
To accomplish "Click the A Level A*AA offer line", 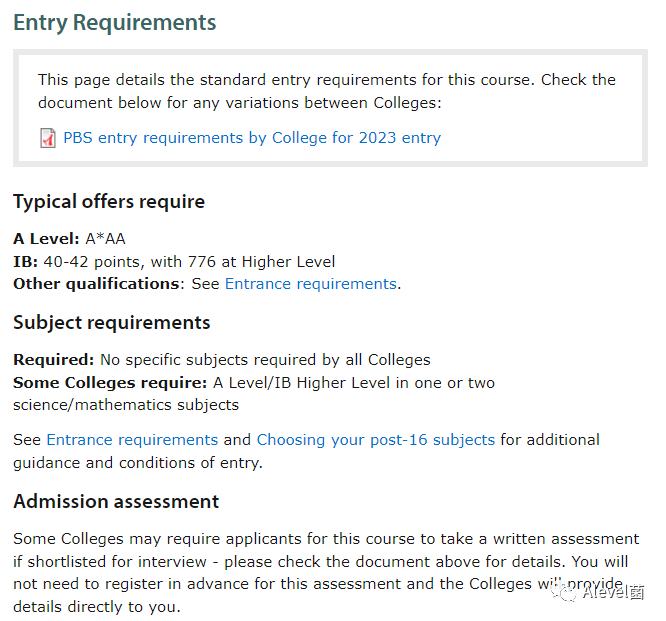I will click(70, 239).
